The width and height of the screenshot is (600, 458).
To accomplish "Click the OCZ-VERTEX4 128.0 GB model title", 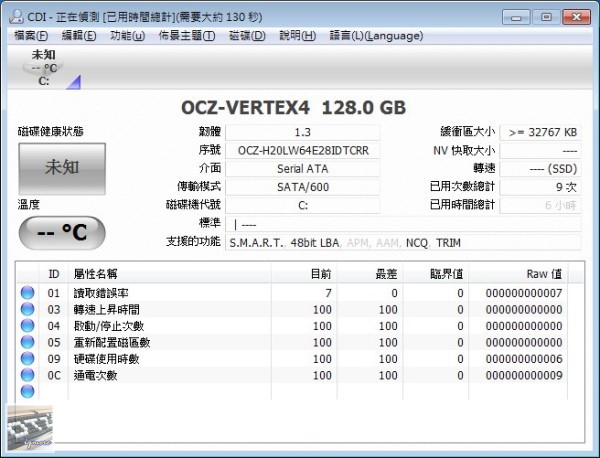I will [x=293, y=108].
